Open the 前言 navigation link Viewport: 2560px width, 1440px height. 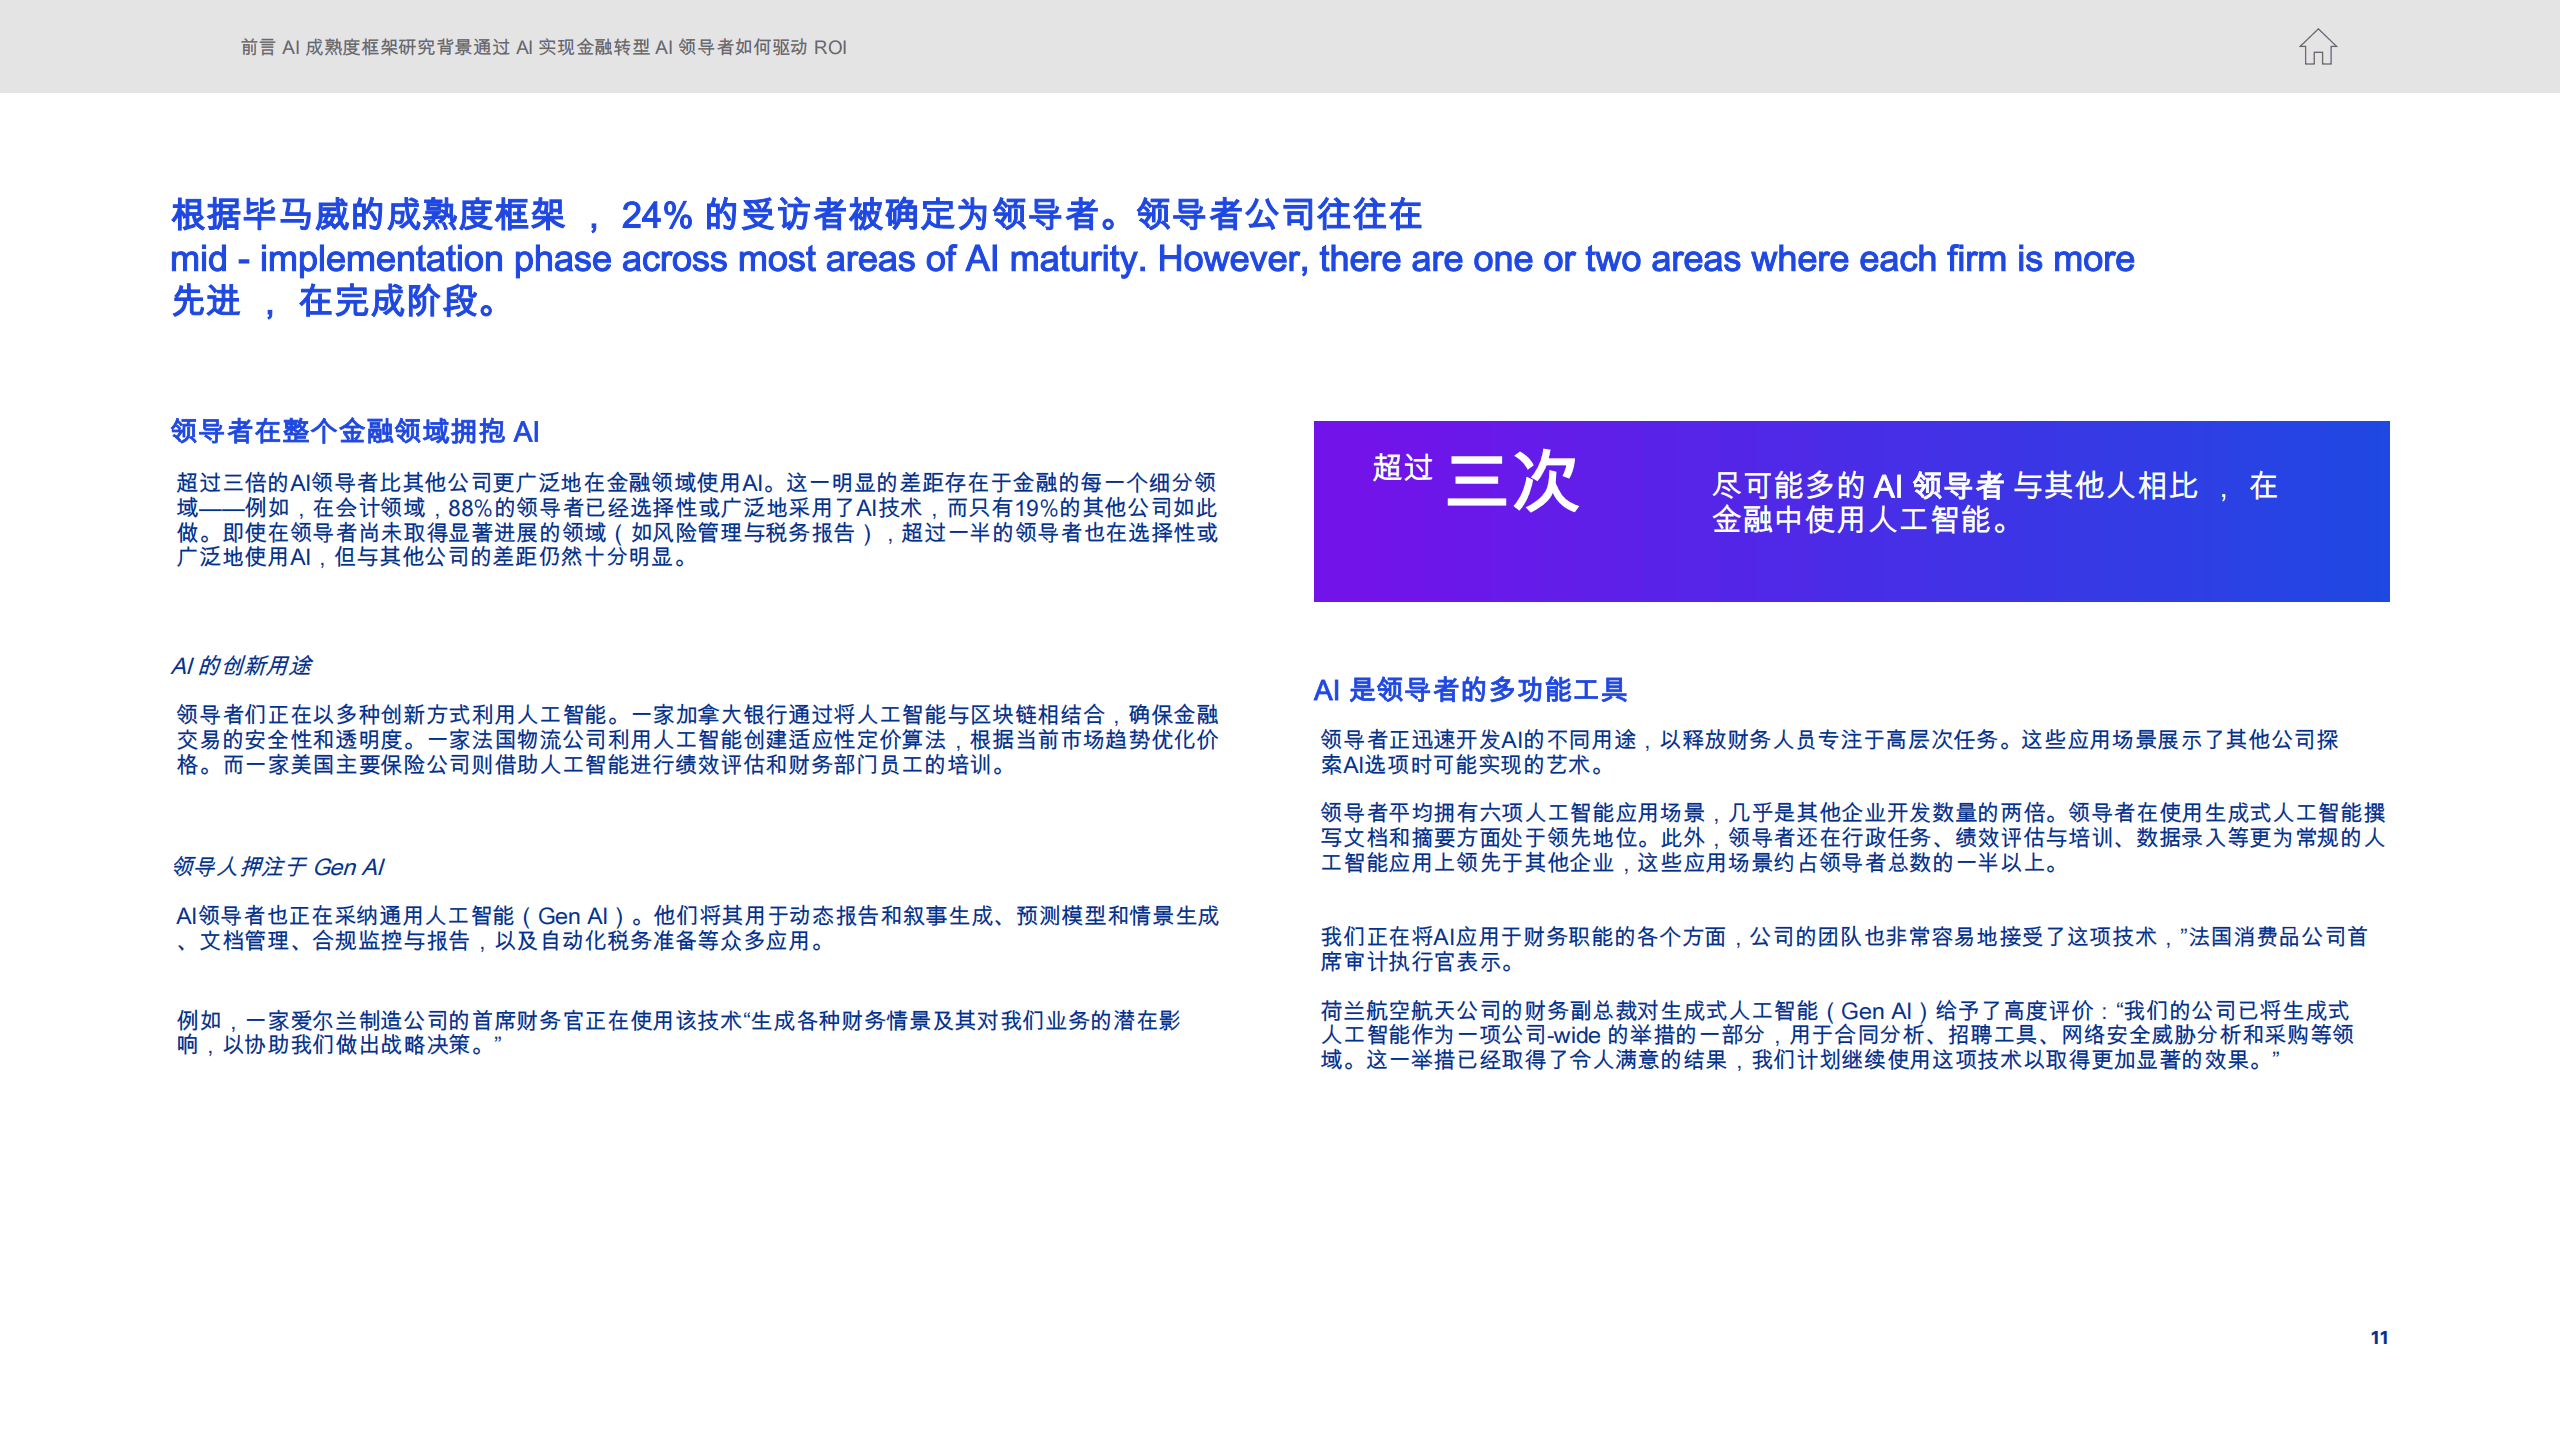[258, 47]
